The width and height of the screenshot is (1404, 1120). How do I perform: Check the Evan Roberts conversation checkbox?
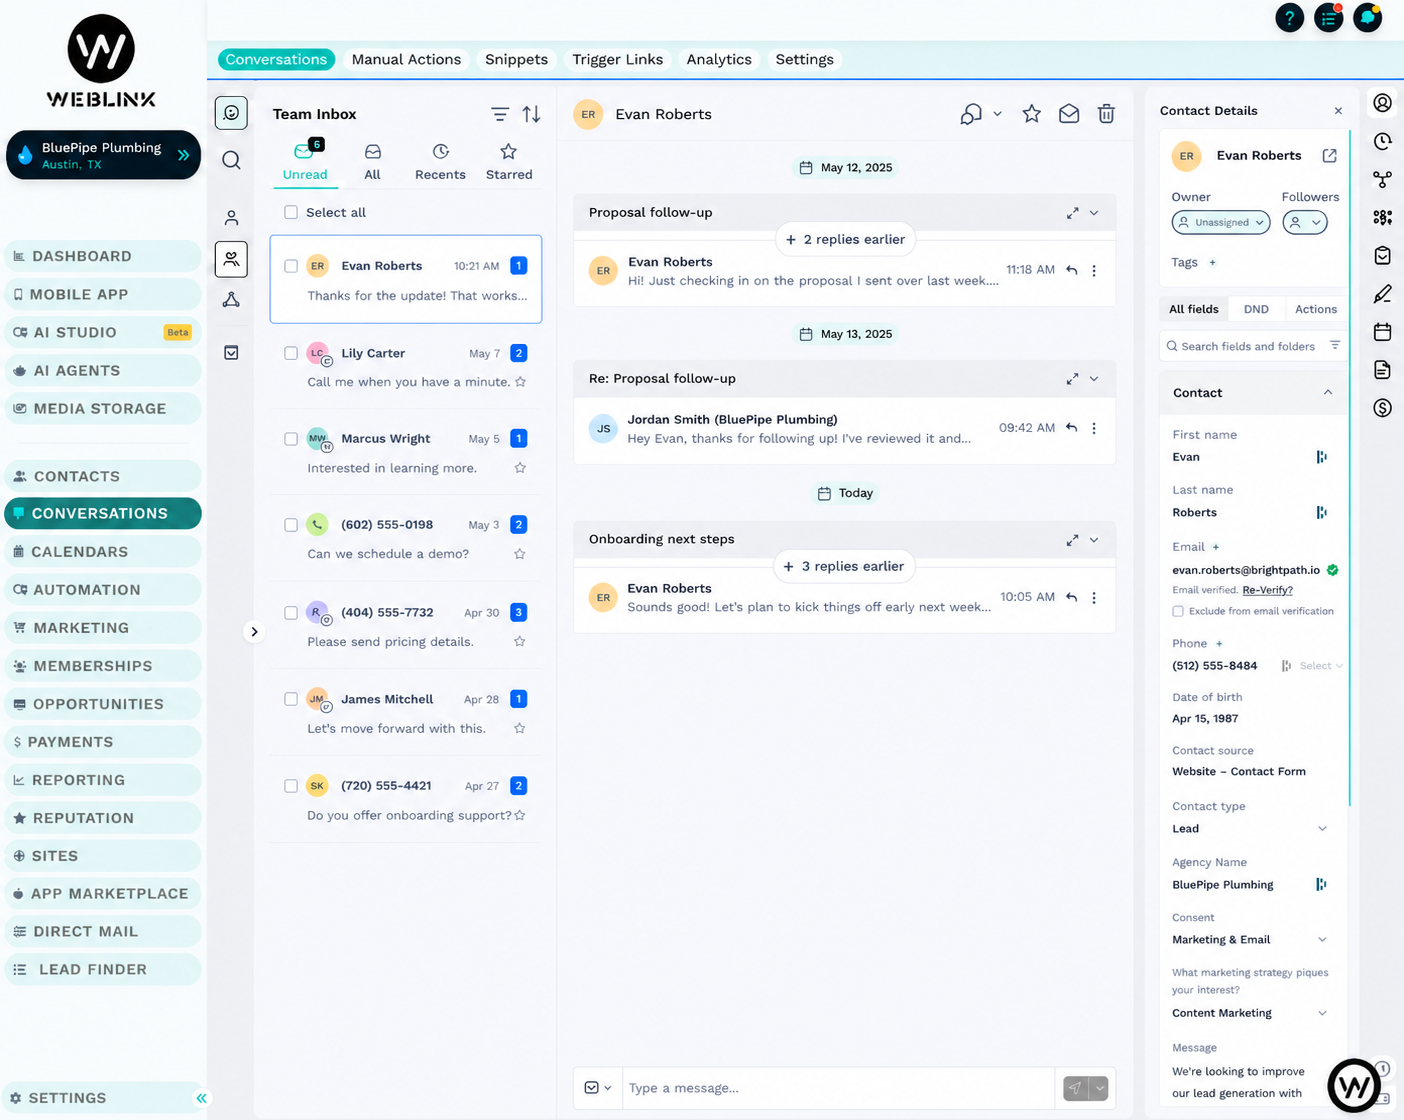click(291, 266)
